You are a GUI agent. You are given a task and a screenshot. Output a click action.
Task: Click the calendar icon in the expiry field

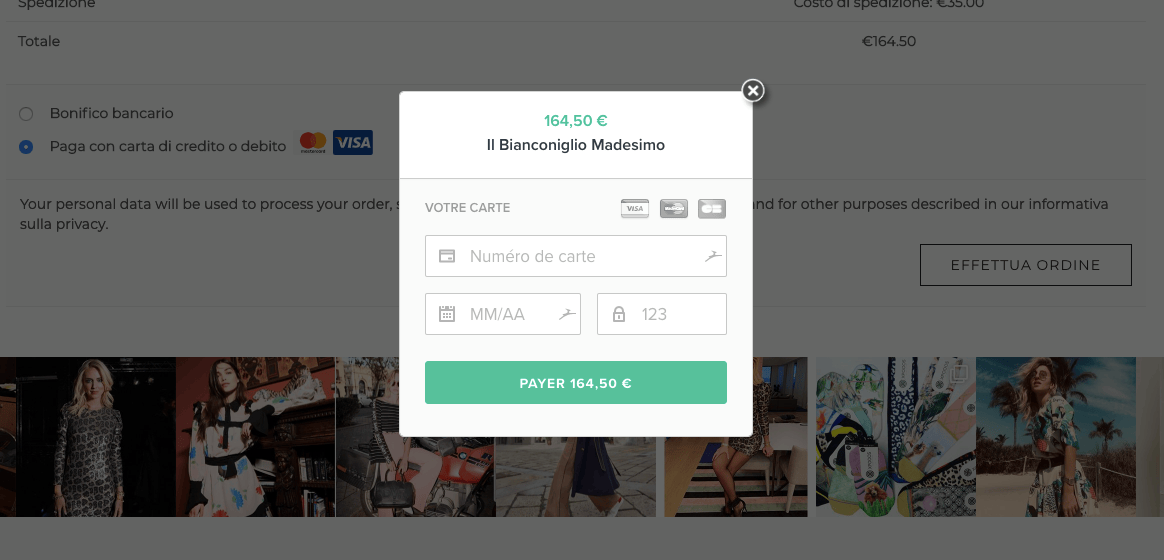447,314
